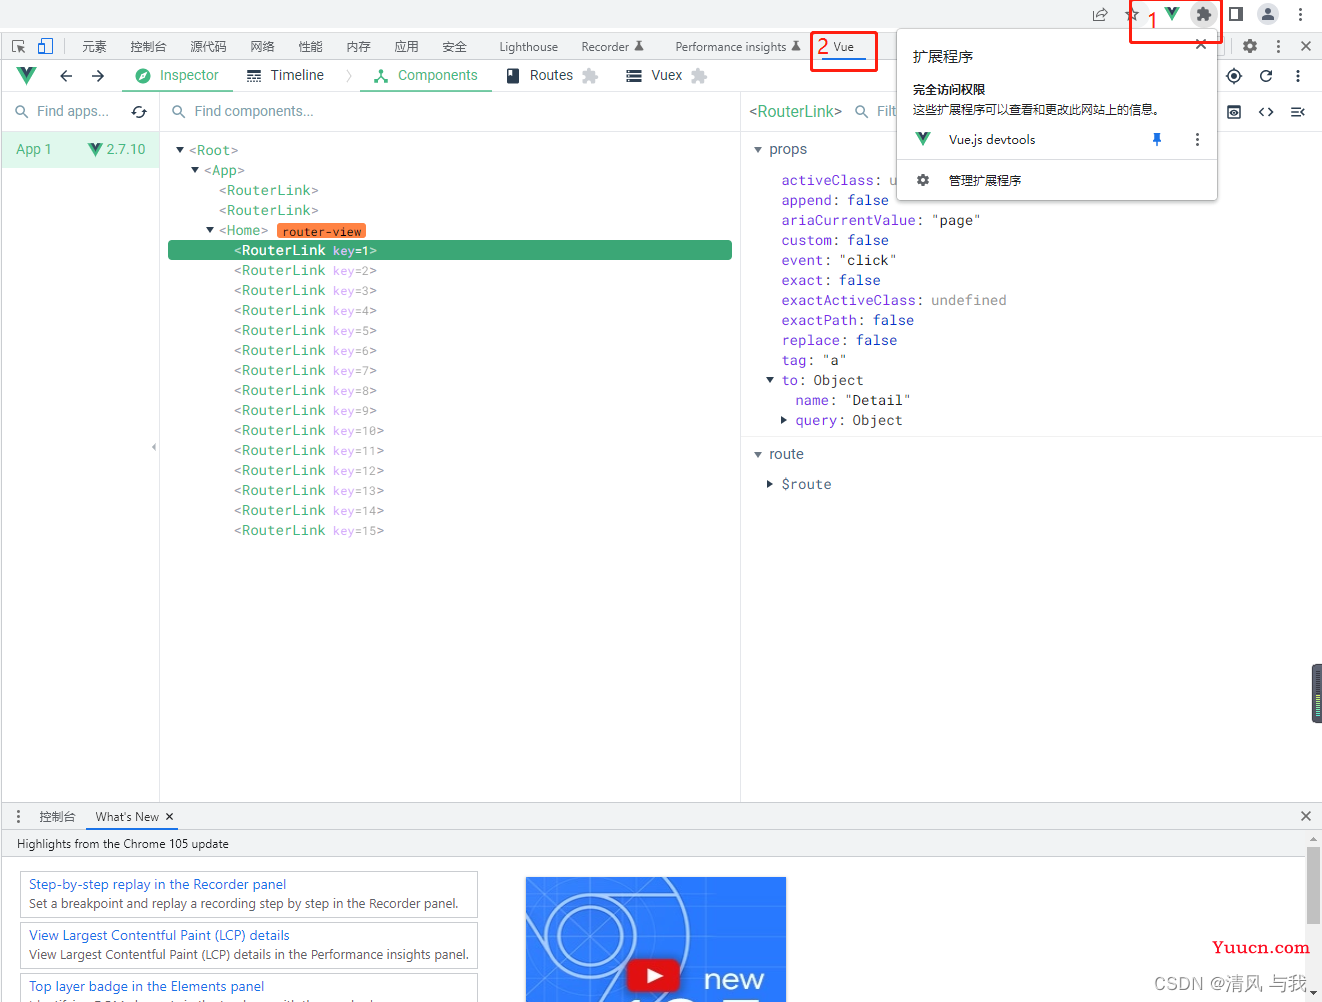Viewport: 1322px width, 1002px height.
Task: Toggle the browser side panel icon
Action: pos(1236,14)
